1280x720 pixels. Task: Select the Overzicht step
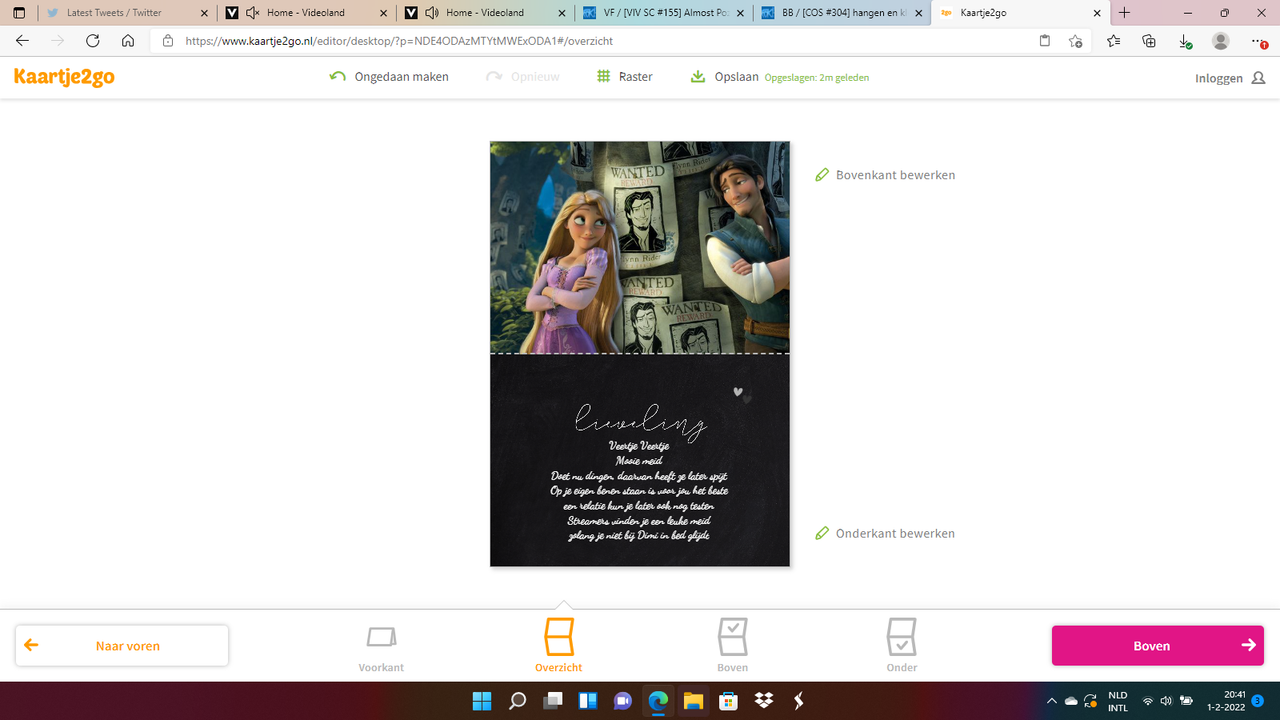[559, 645]
